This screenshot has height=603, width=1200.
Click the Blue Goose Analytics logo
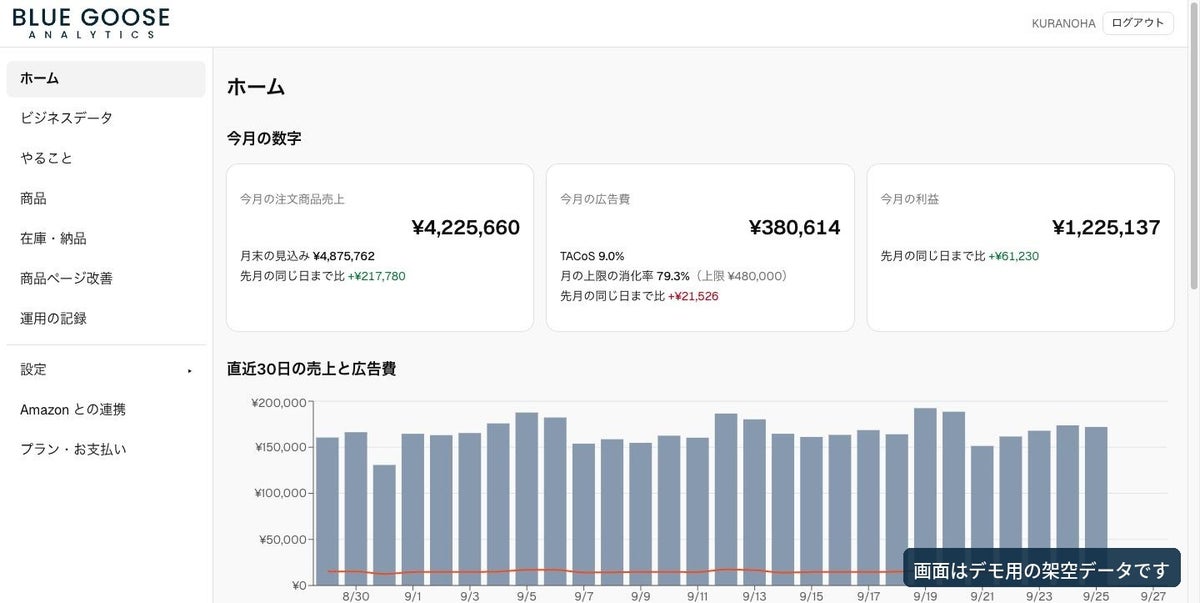[91, 23]
